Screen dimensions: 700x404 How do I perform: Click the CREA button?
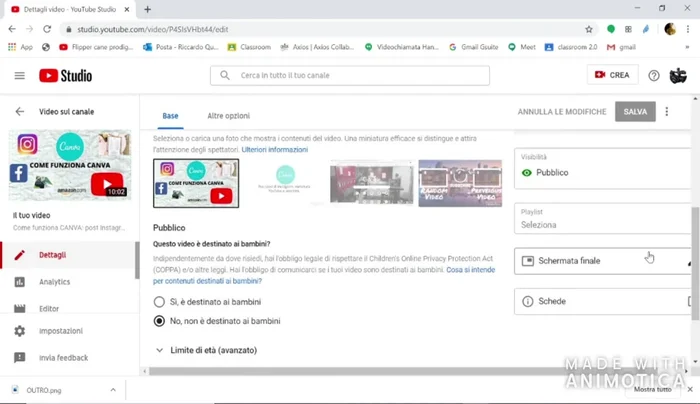click(612, 75)
